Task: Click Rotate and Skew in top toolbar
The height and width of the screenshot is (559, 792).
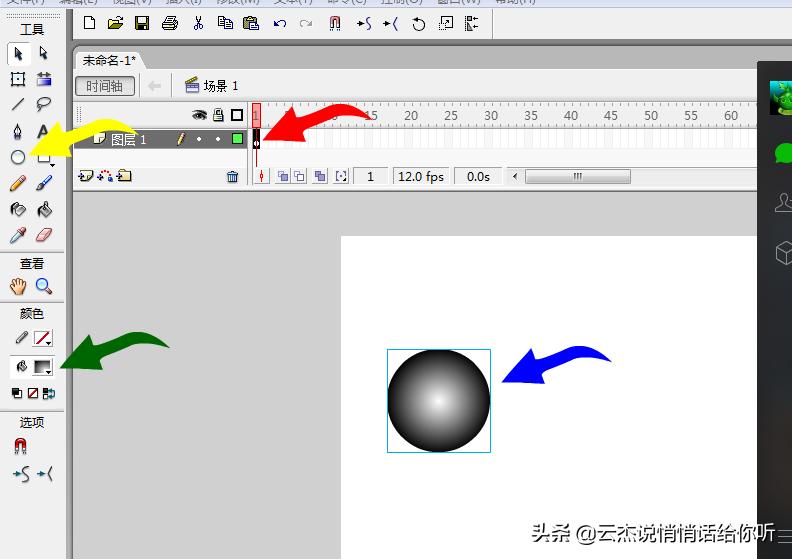Action: (419, 23)
